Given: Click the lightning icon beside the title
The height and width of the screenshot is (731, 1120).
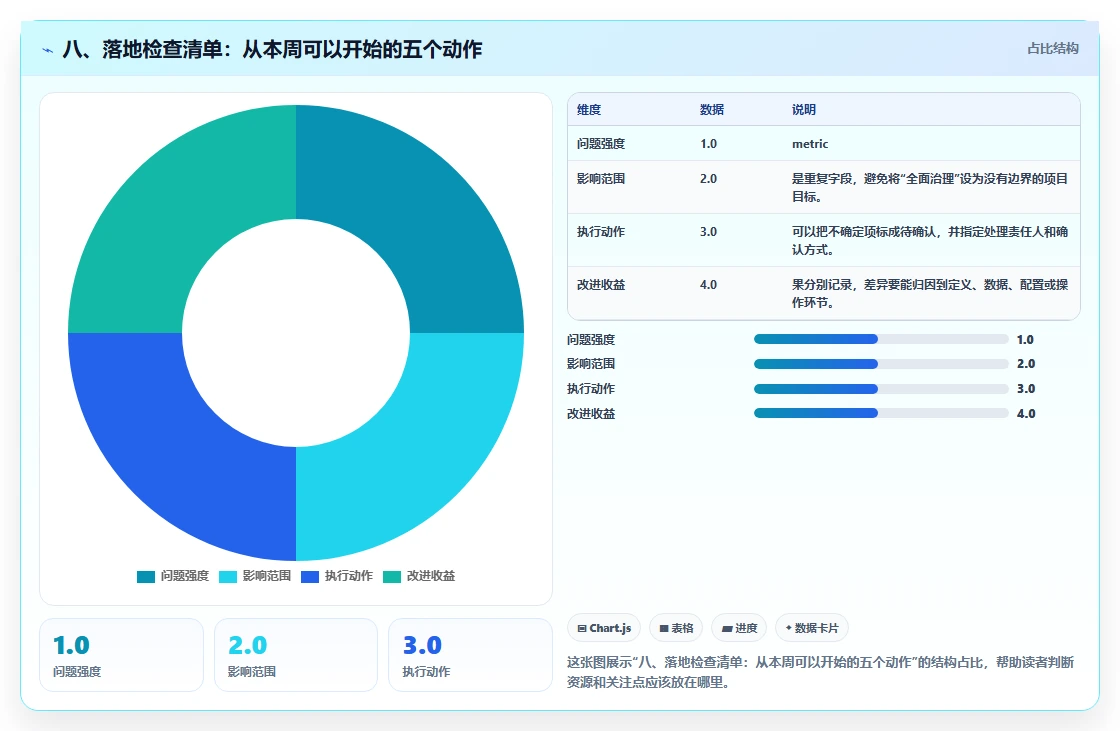Looking at the screenshot, I should click(48, 50).
